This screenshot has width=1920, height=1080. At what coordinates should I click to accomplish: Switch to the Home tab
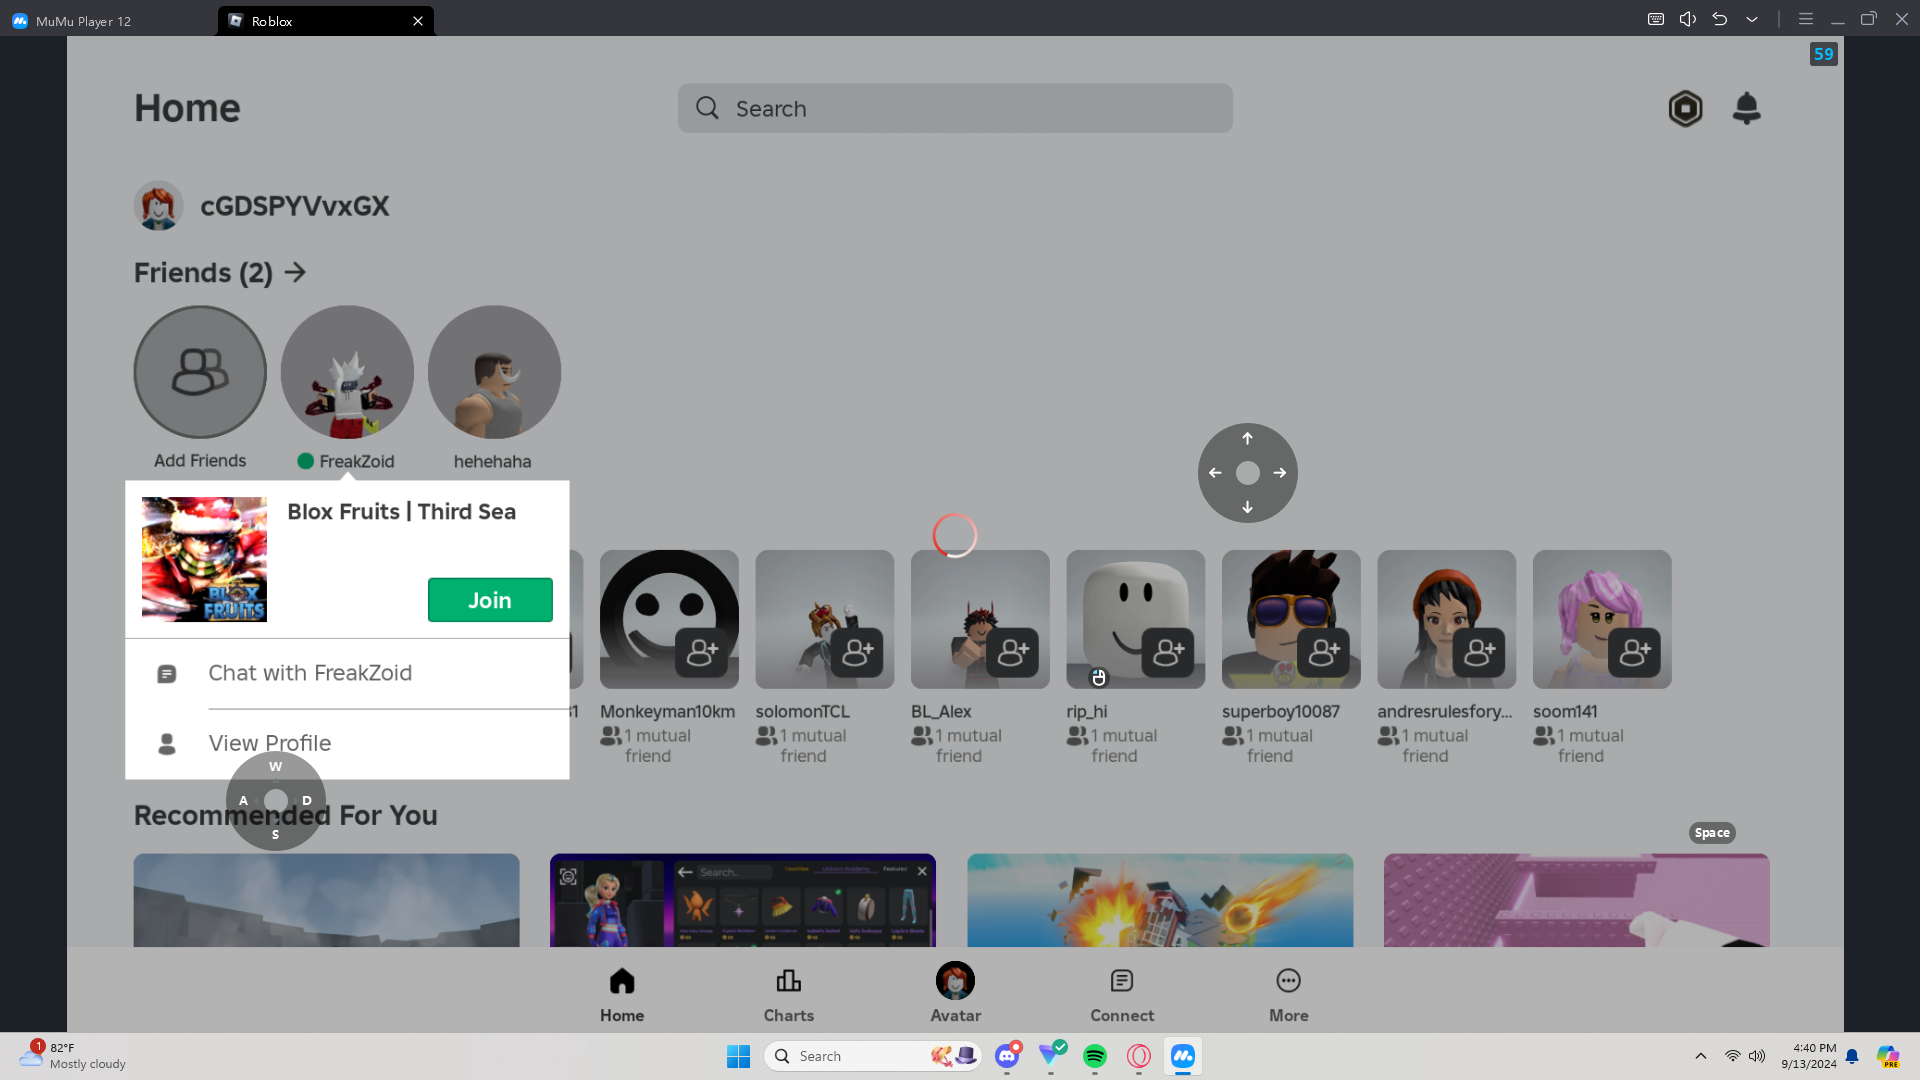[622, 994]
